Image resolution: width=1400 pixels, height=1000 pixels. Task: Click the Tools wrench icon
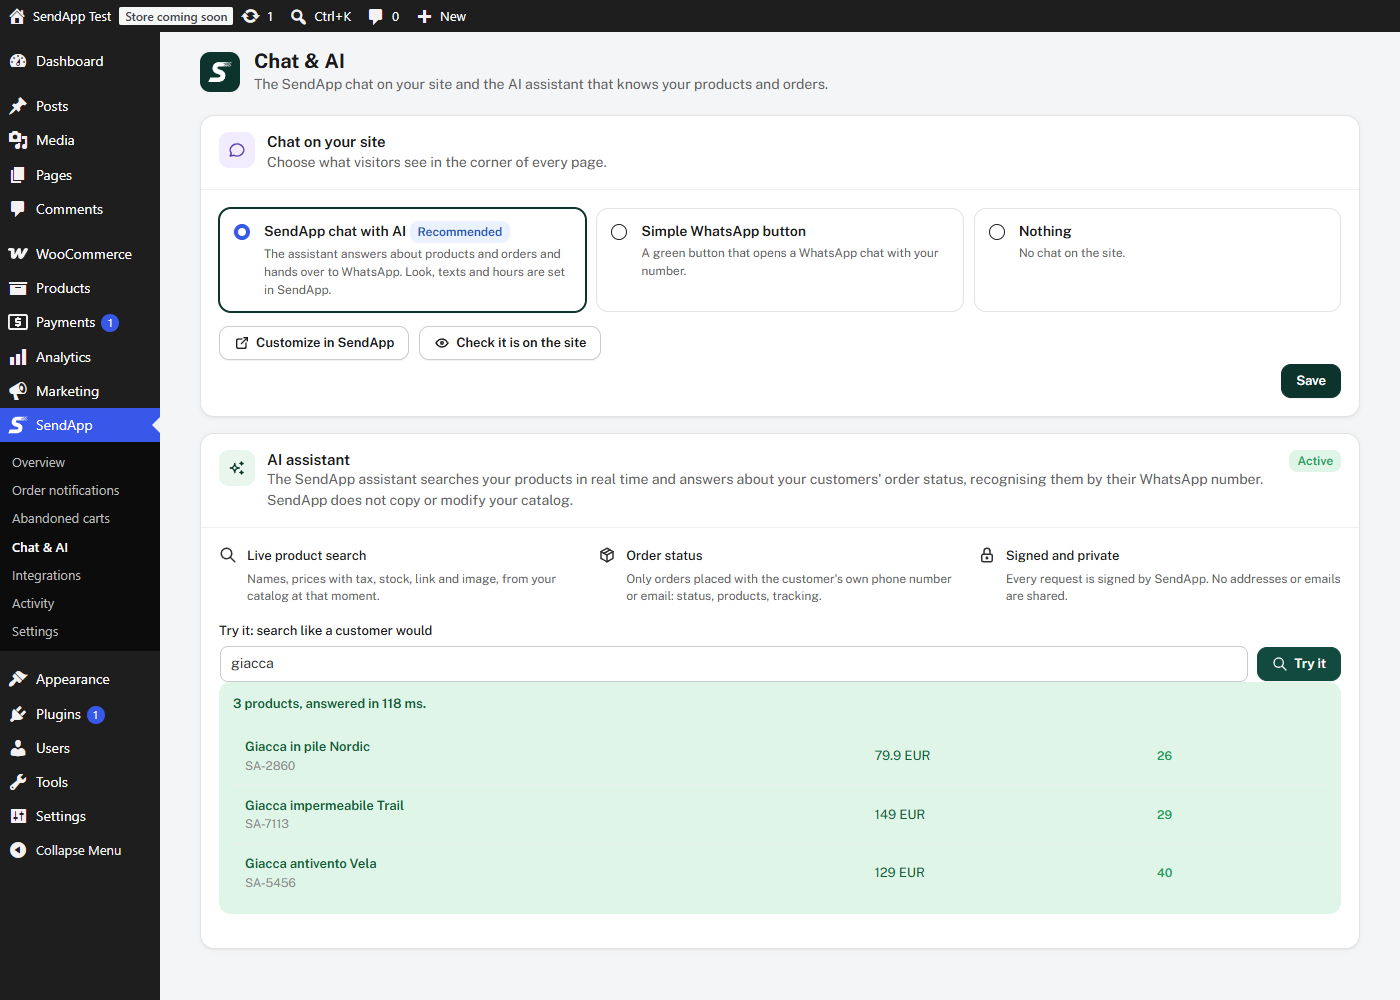pyautogui.click(x=18, y=782)
